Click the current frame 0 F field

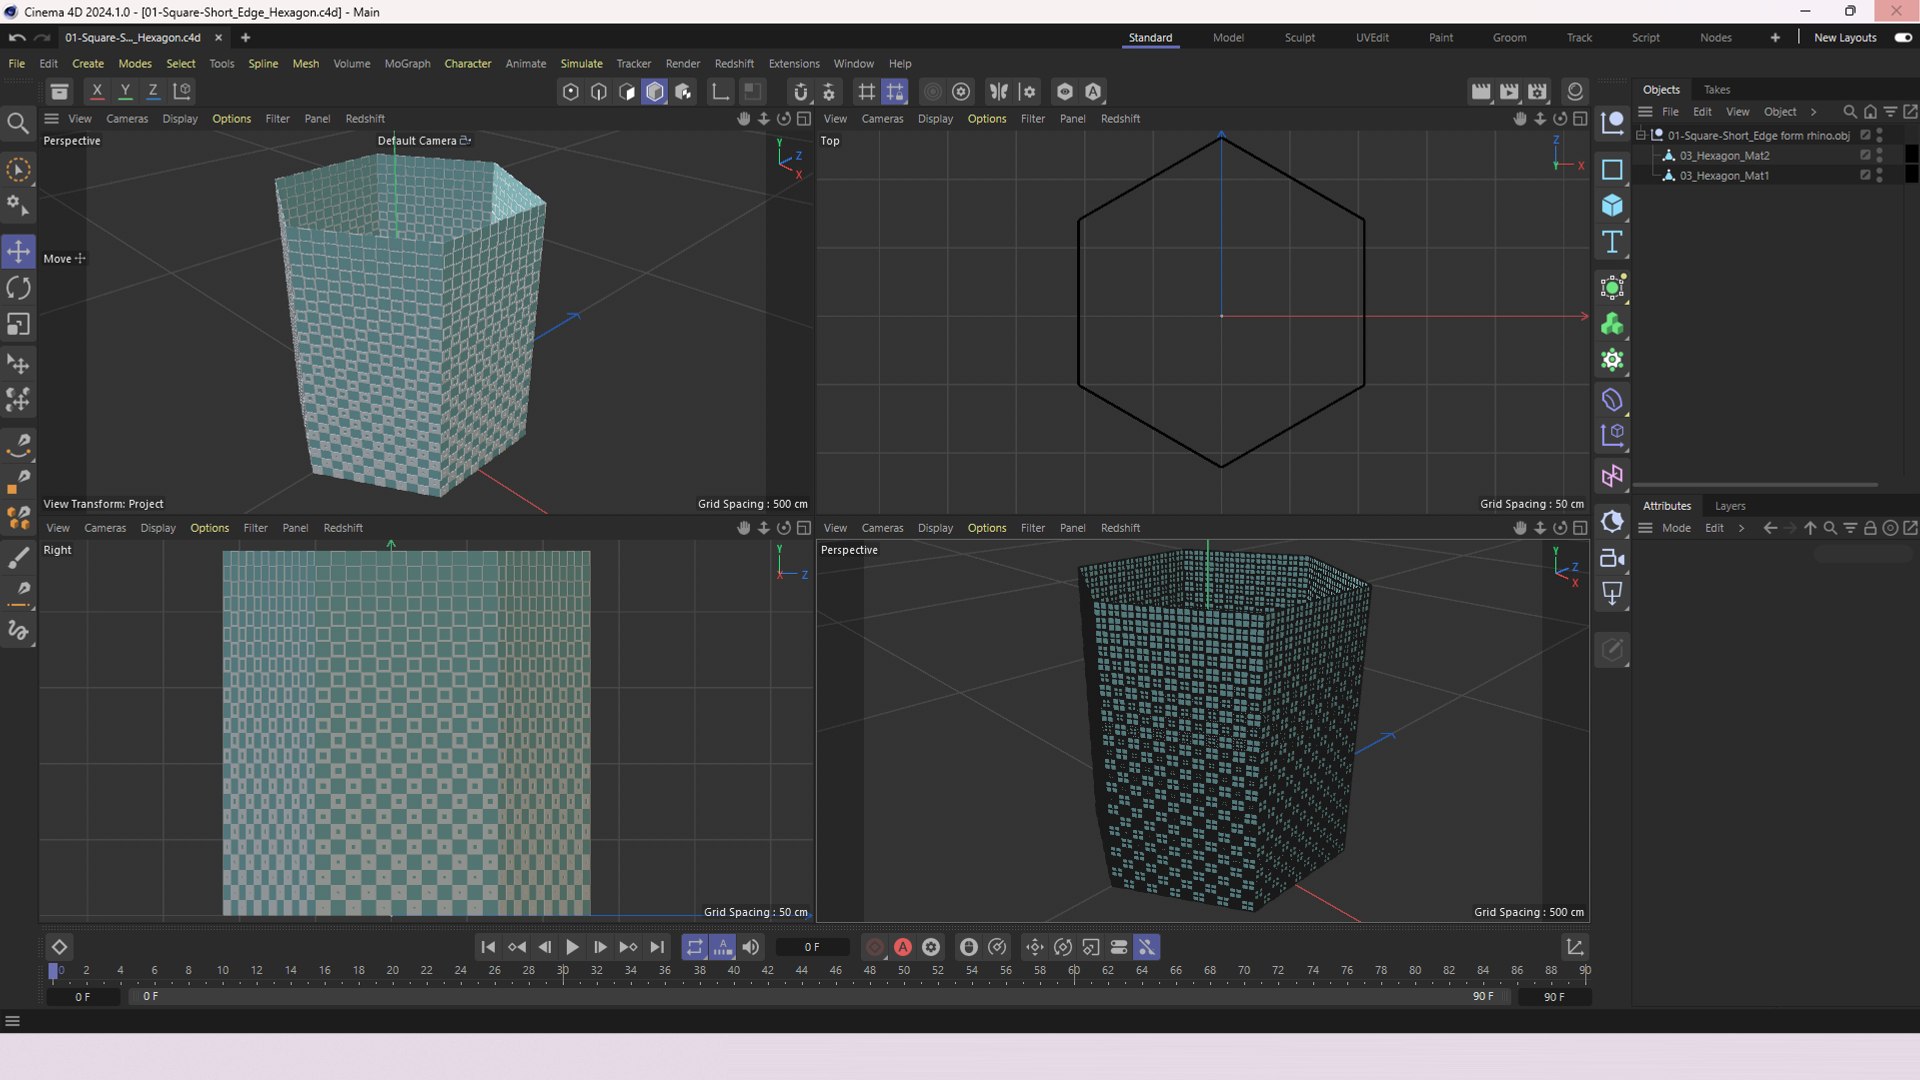tap(812, 947)
